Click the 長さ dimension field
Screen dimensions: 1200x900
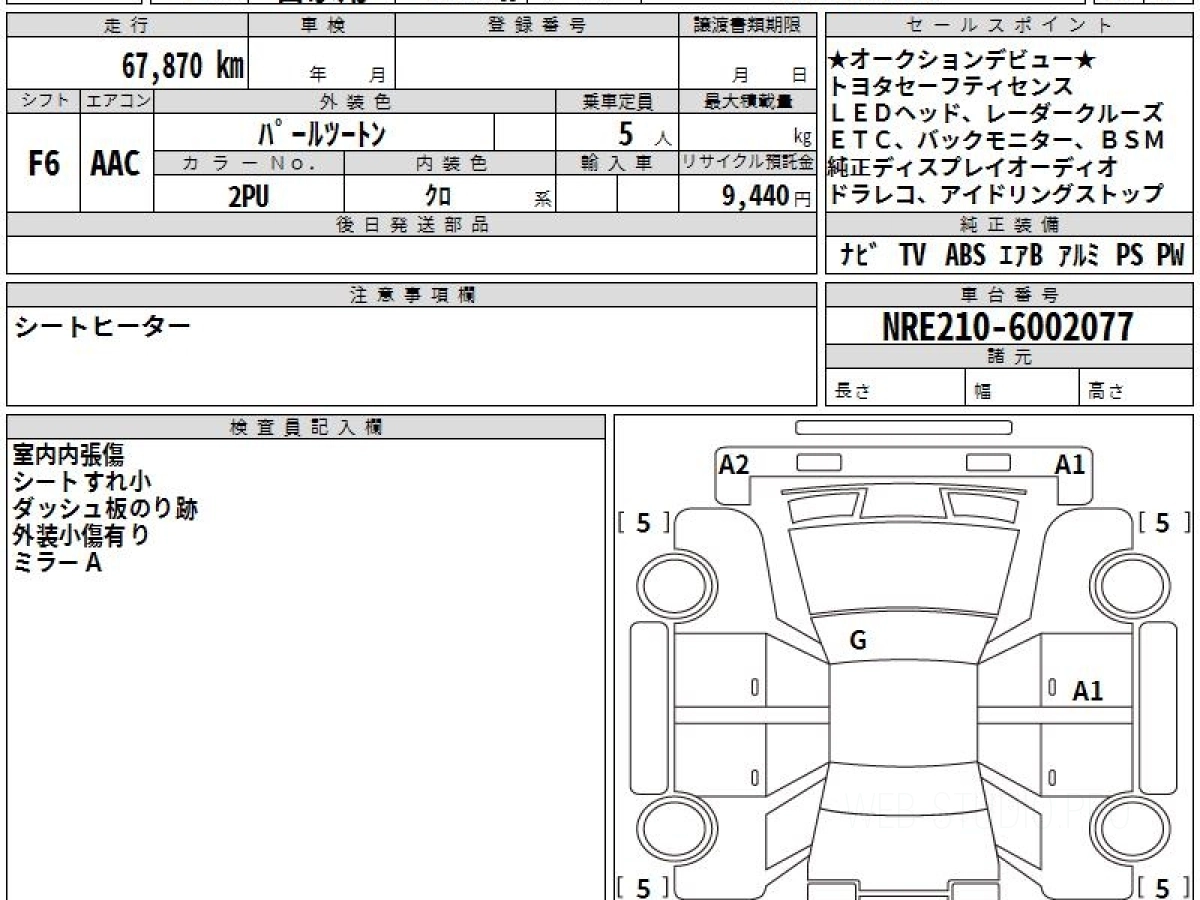pyautogui.click(x=895, y=388)
